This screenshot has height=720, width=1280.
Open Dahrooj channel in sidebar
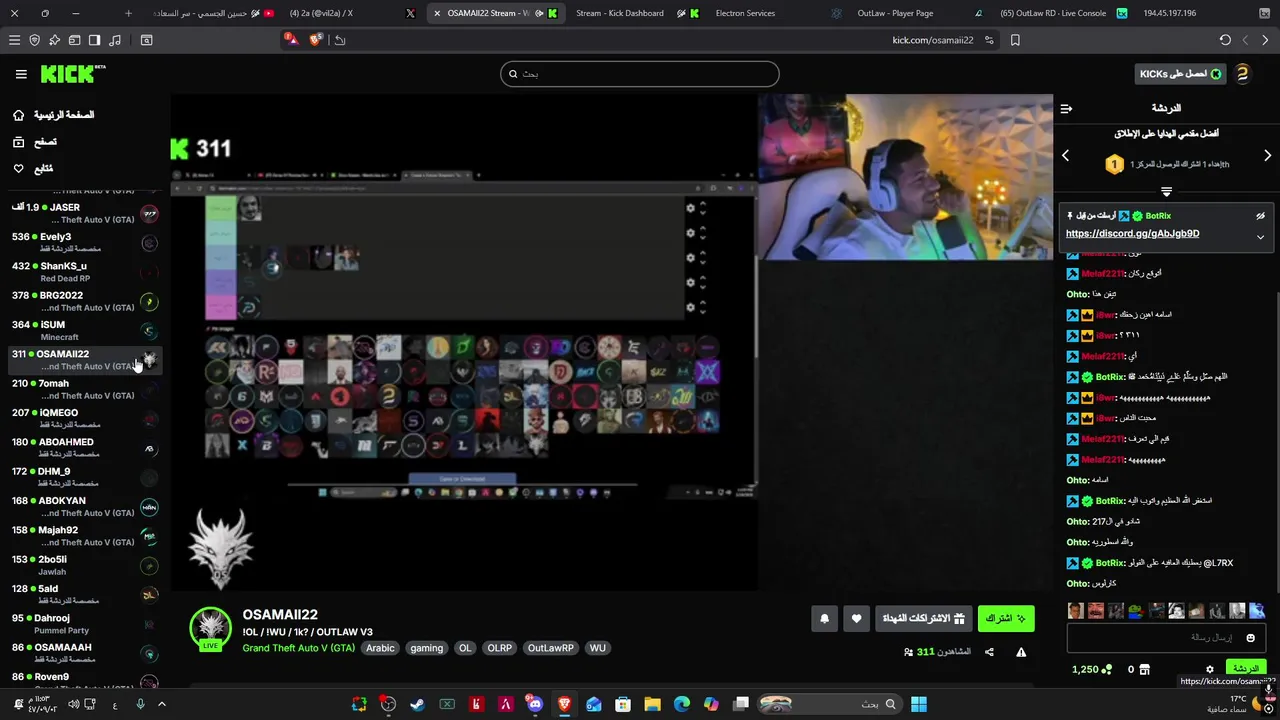tap(84, 624)
